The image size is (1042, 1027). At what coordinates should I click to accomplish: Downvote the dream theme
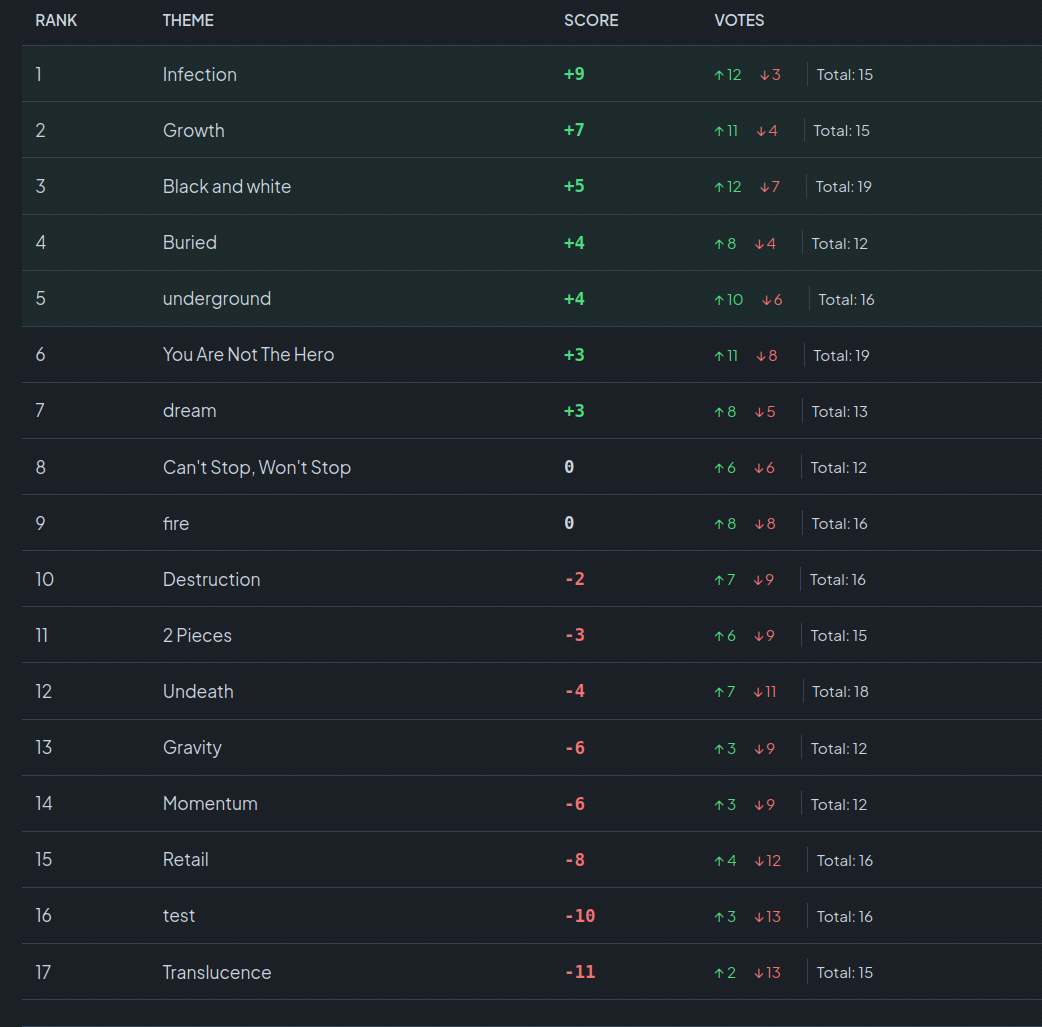(x=759, y=412)
